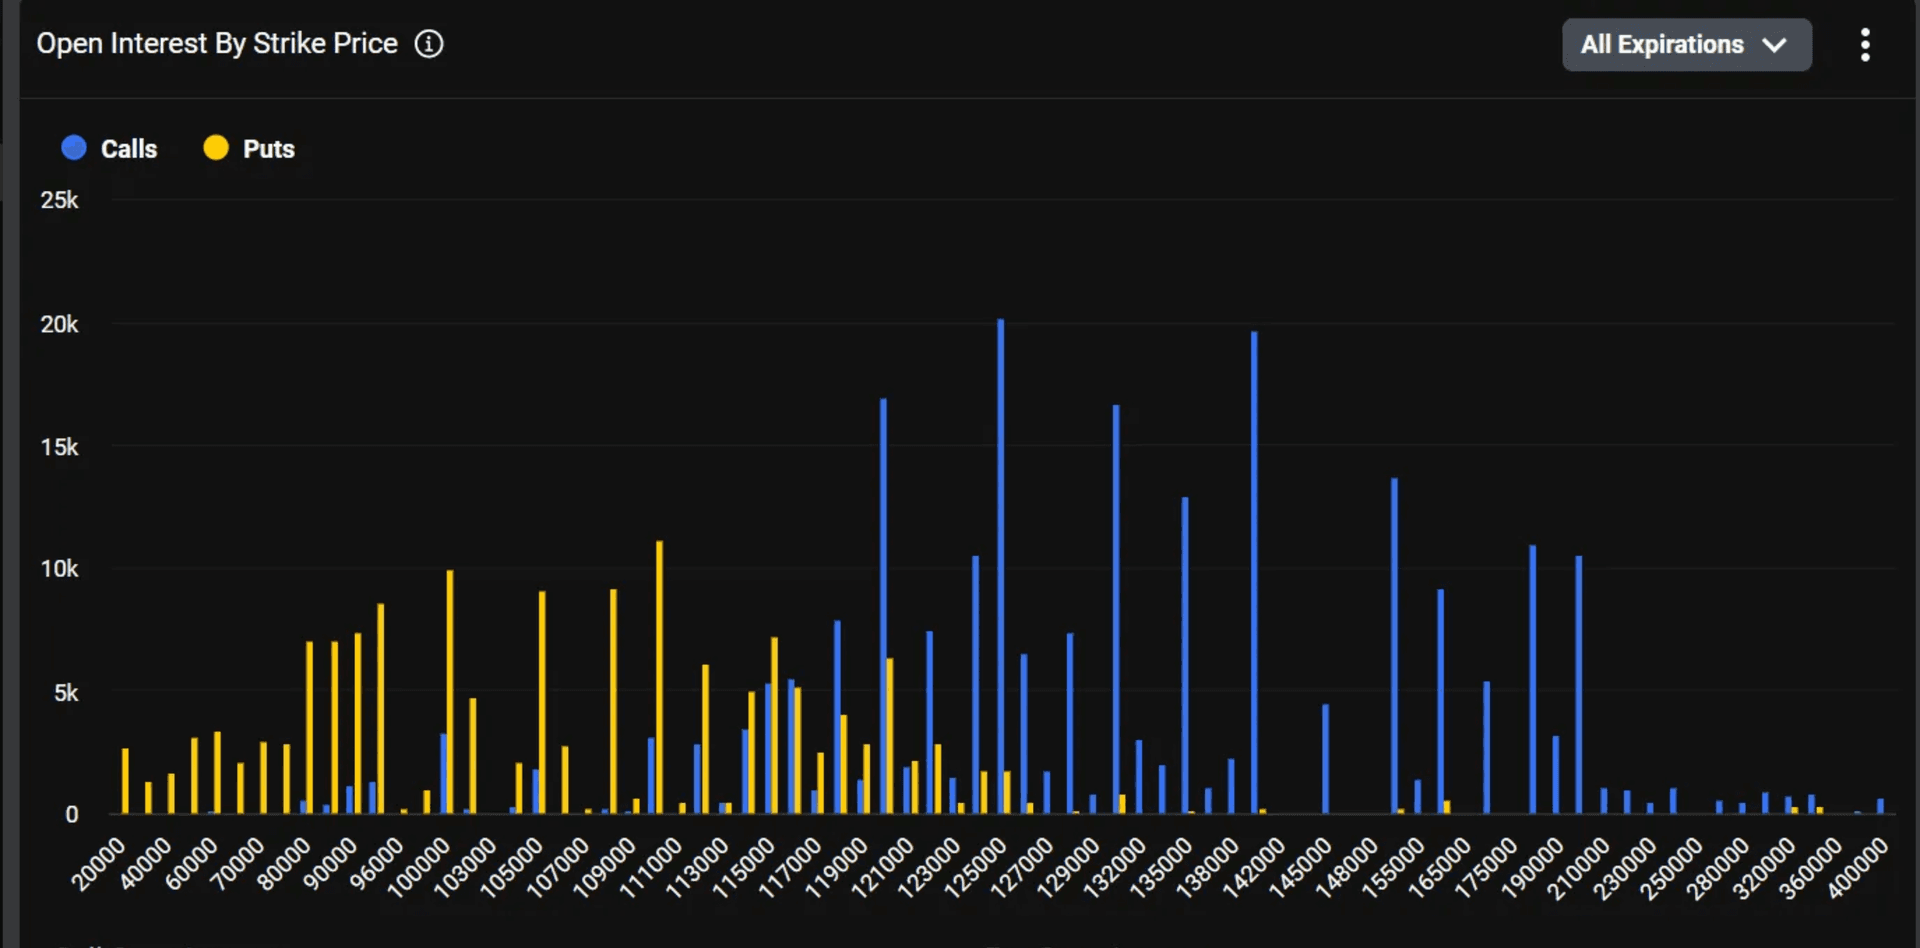Click the chevron in the All Expirations selector

tap(1776, 45)
